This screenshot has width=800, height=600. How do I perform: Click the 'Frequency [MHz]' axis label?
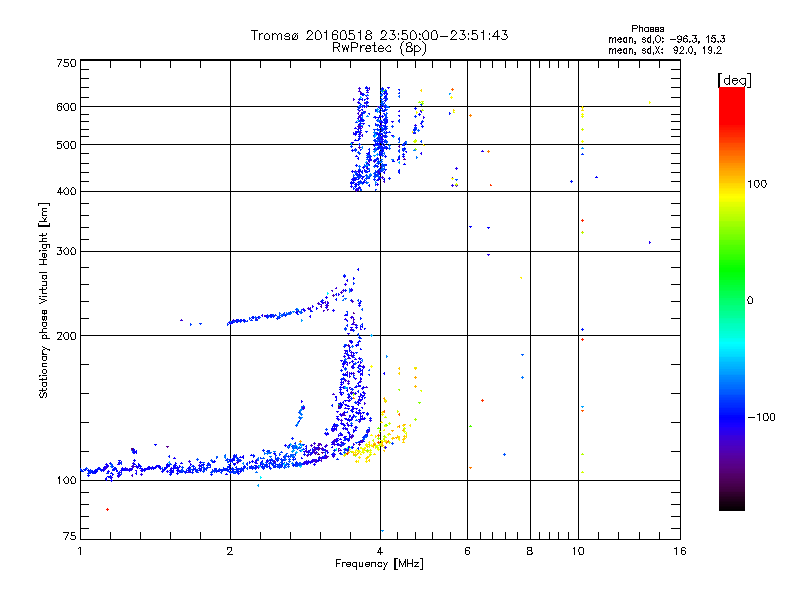click(379, 564)
